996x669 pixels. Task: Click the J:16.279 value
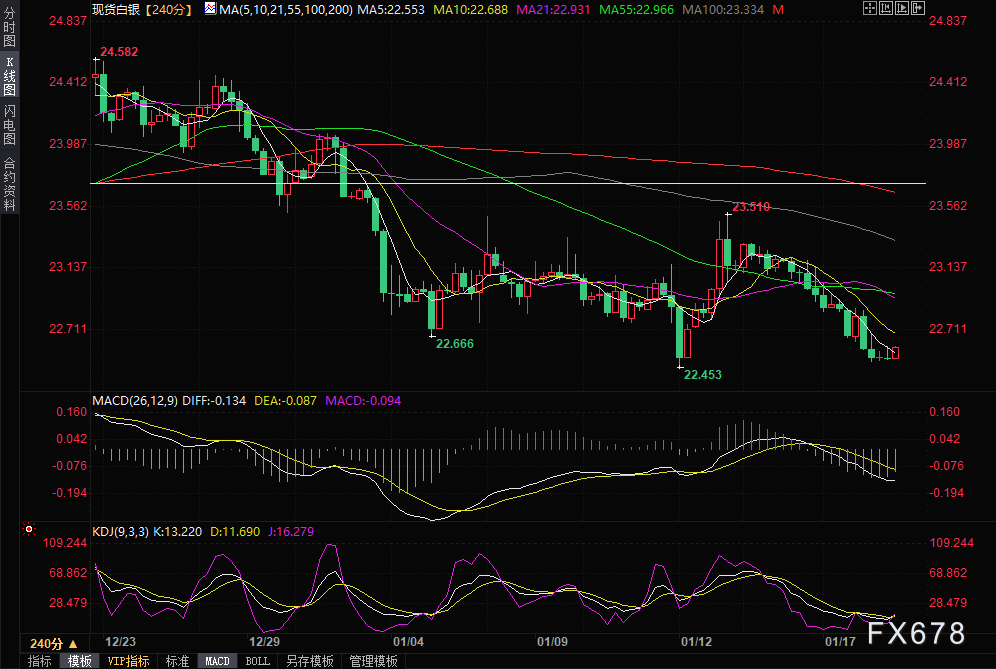click(x=291, y=532)
